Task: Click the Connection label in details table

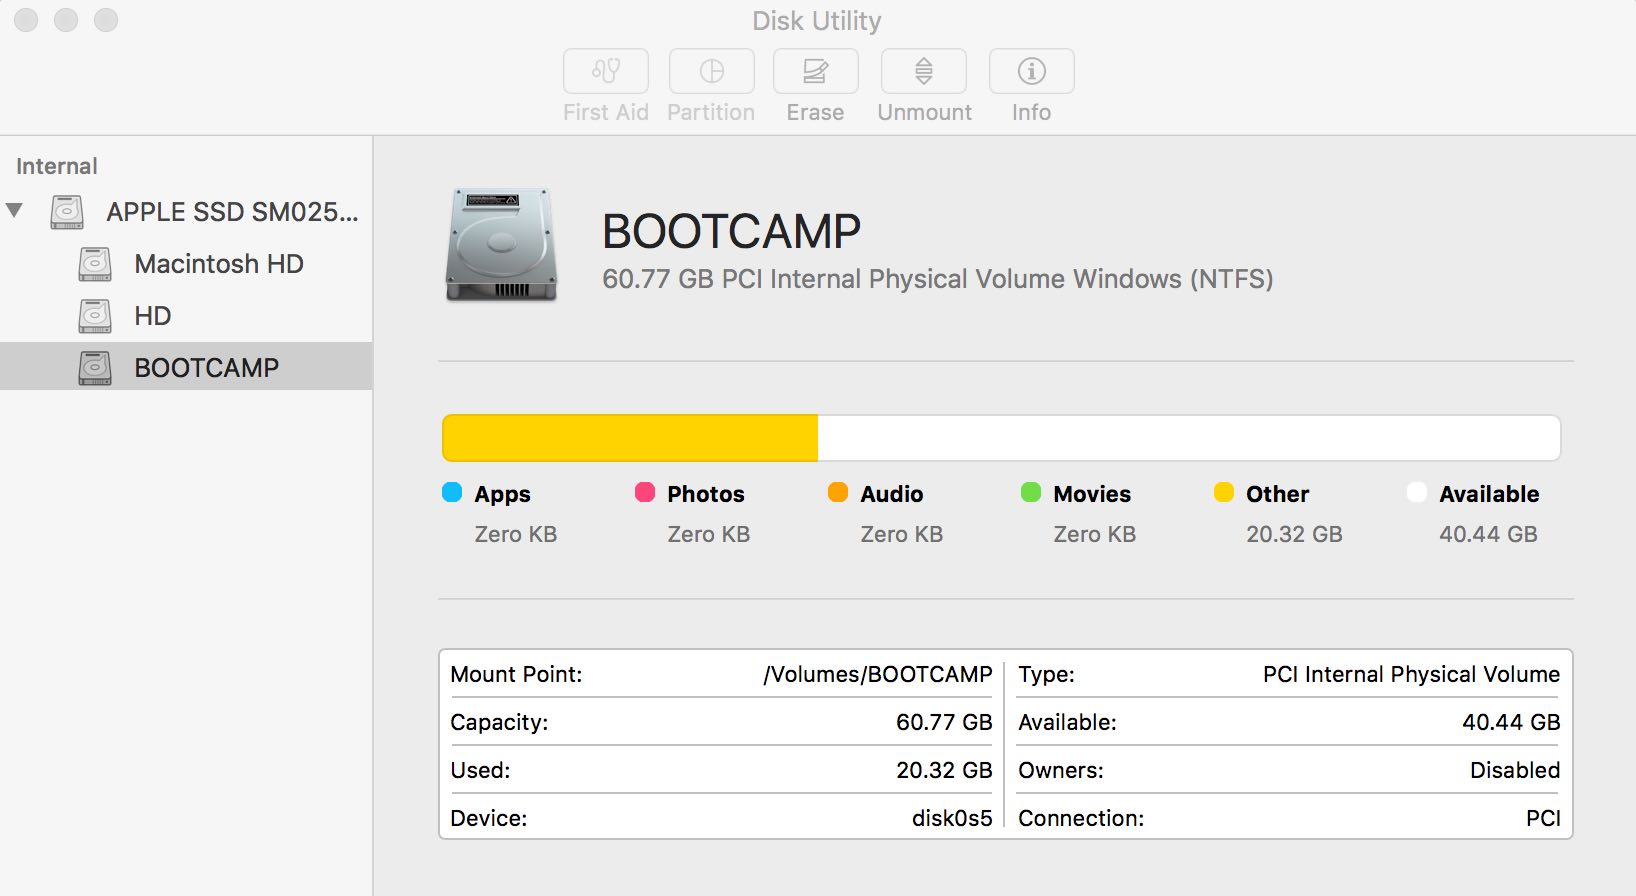Action: pyautogui.click(x=1081, y=818)
